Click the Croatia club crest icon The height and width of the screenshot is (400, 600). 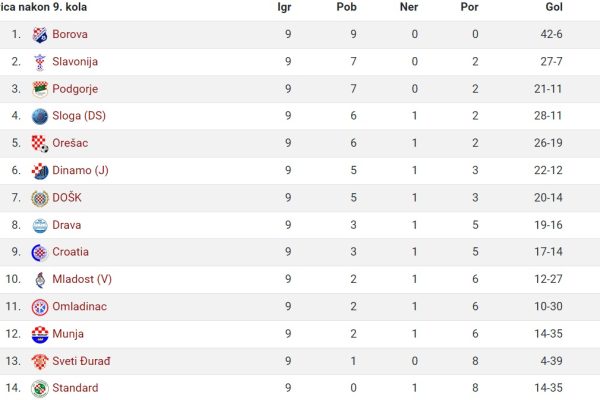40,253
